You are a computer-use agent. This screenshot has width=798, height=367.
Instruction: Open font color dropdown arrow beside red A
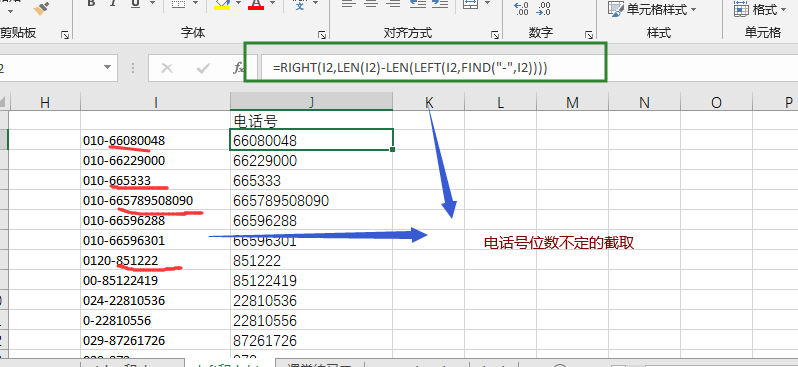point(273,4)
